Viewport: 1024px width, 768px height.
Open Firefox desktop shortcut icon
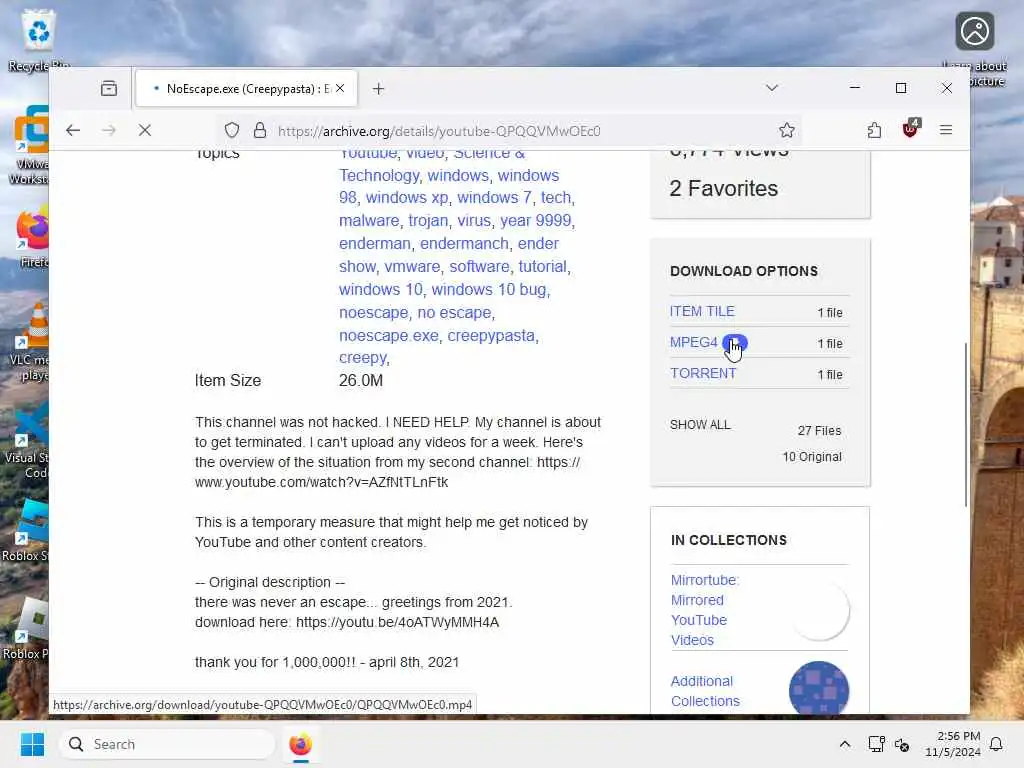33,236
